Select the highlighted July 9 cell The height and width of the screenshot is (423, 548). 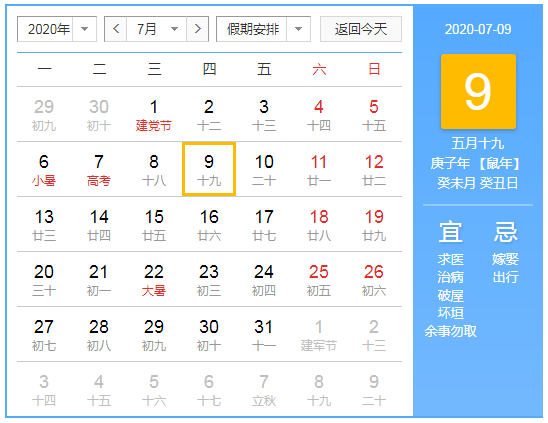point(209,169)
